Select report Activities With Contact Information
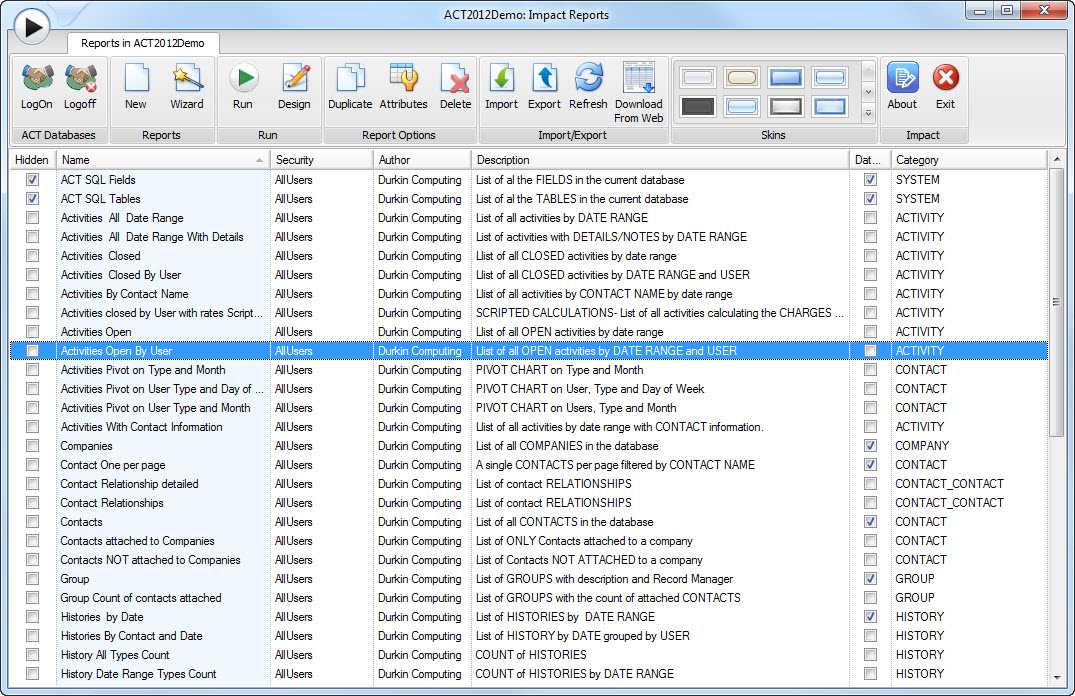 pyautogui.click(x=141, y=427)
